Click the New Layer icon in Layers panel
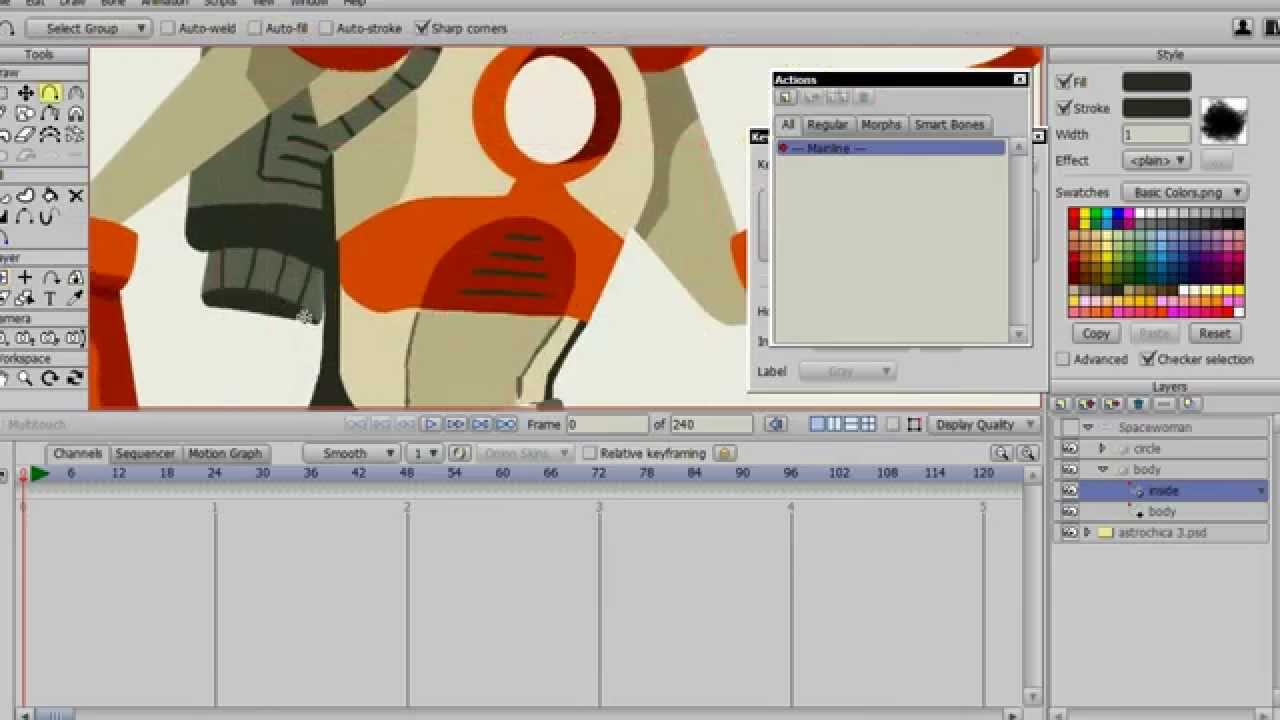Viewport: 1280px width, 720px height. (1061, 404)
